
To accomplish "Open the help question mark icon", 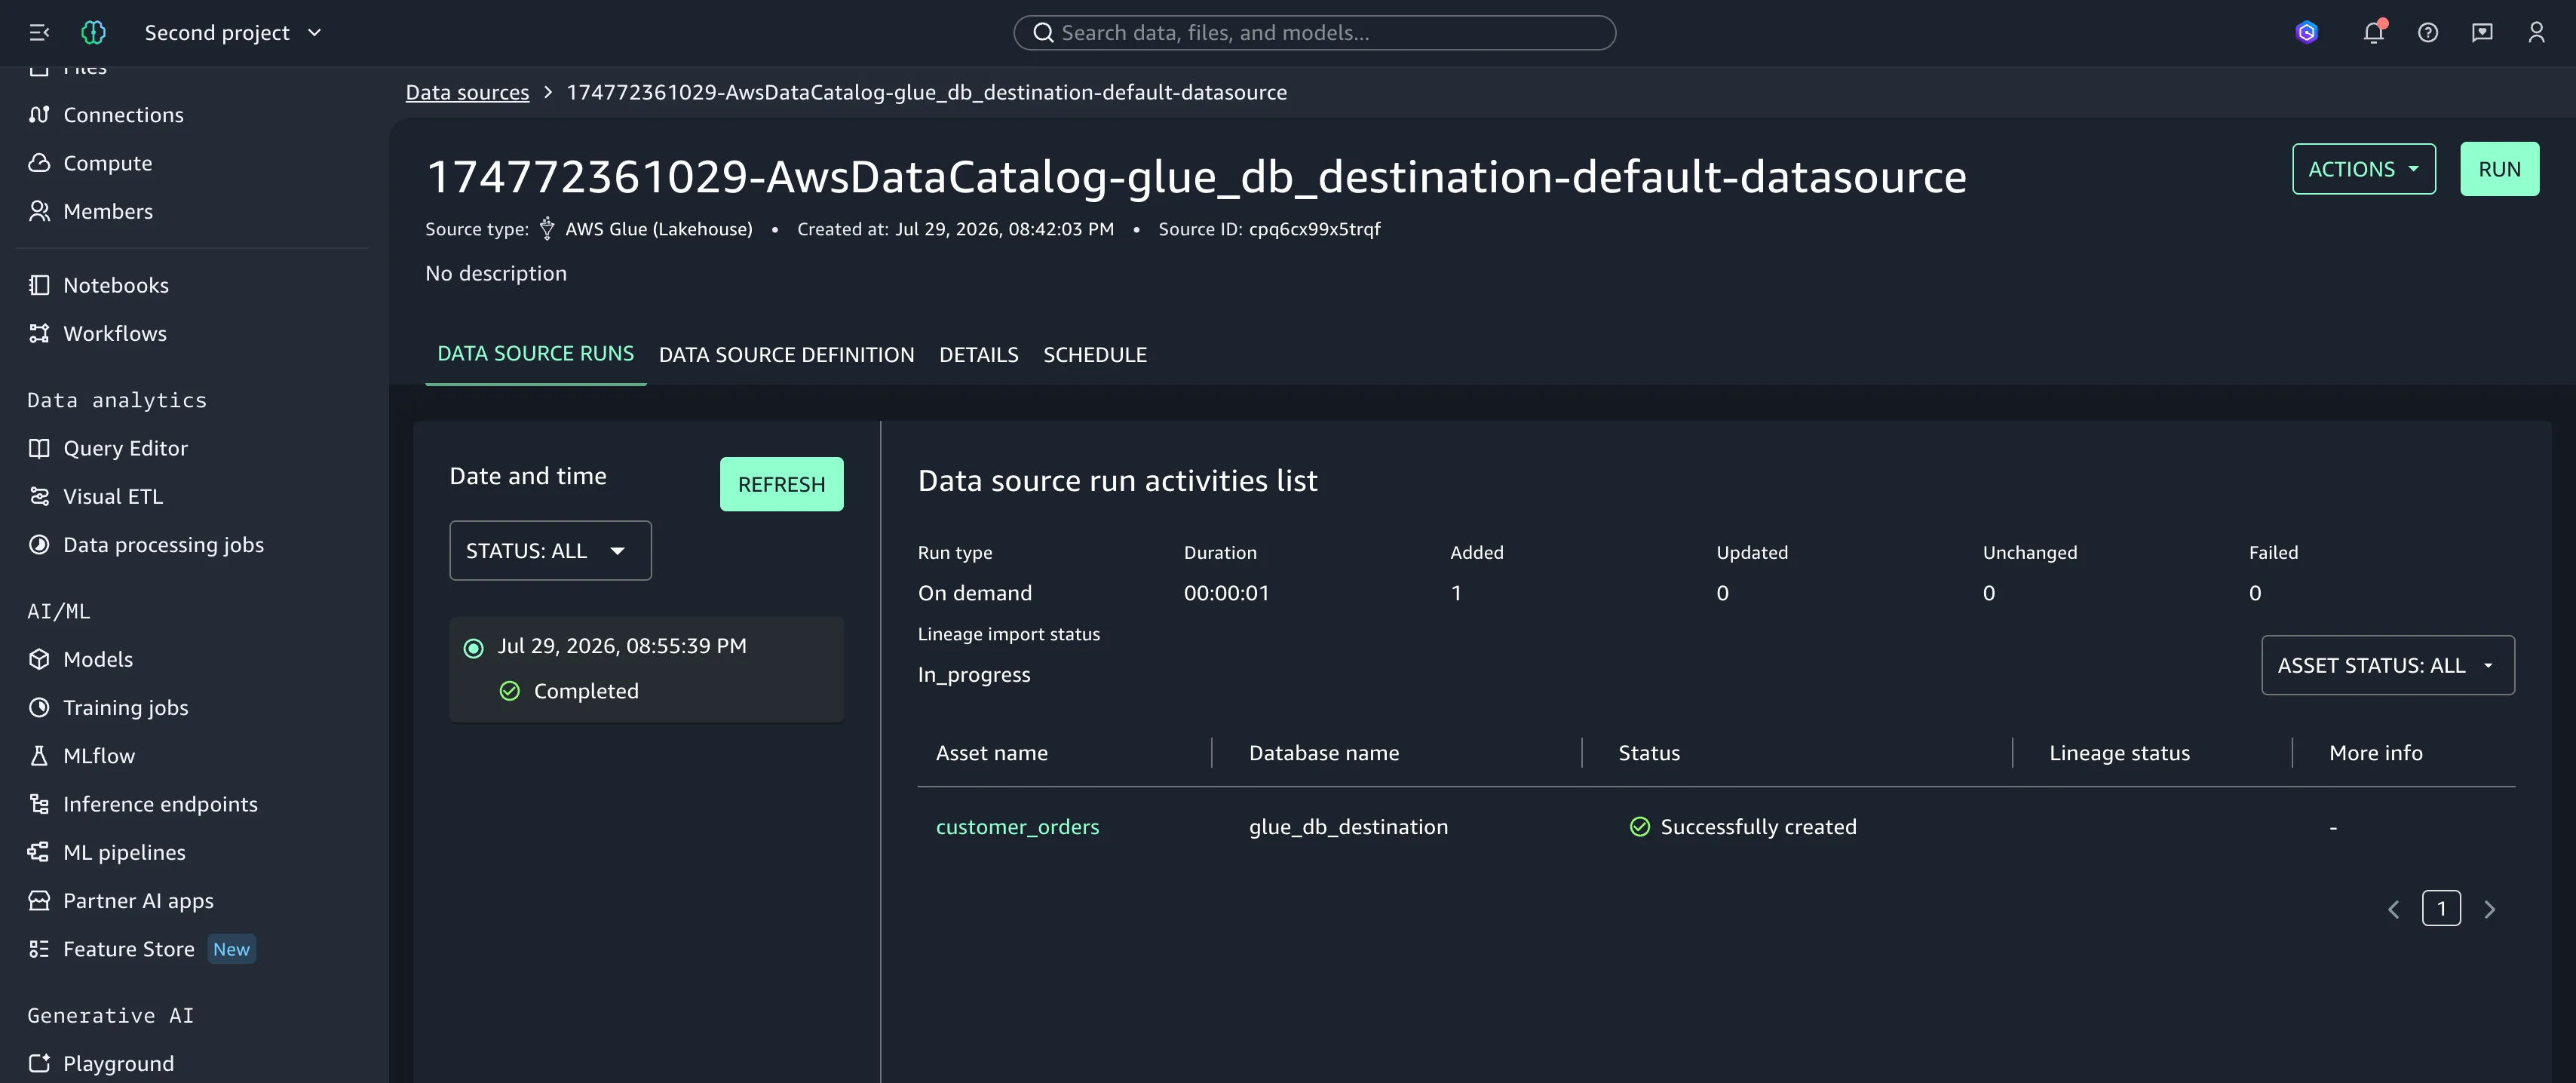I will (x=2428, y=33).
